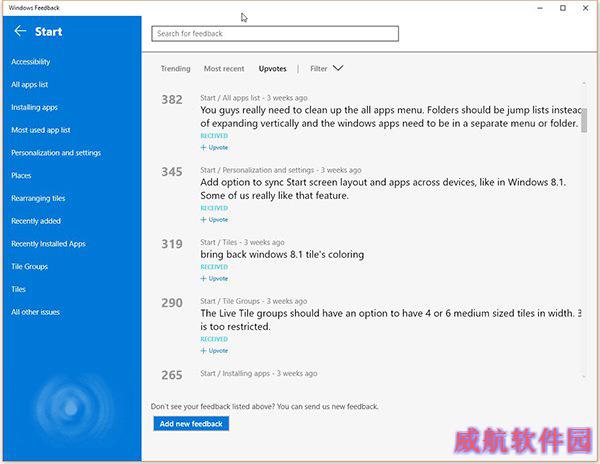Open the Tile Groups category

coord(29,267)
